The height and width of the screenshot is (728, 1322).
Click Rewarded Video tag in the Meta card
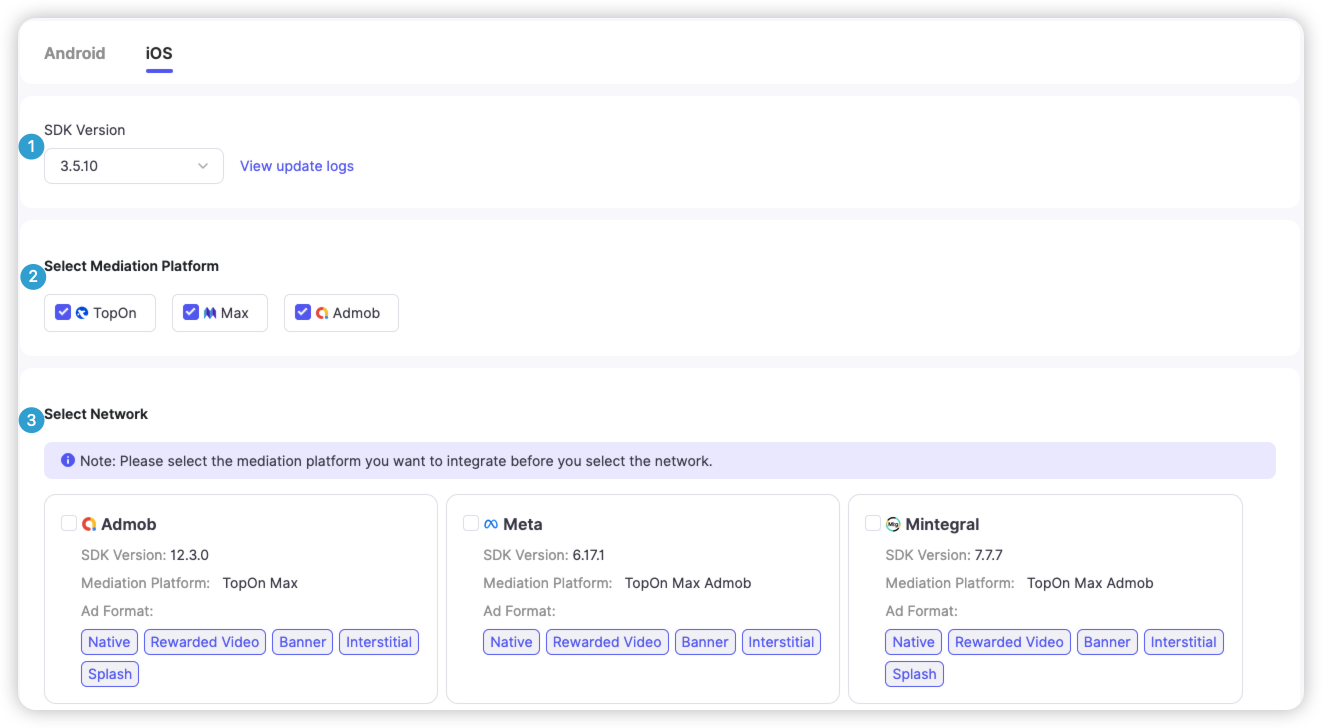pos(607,642)
